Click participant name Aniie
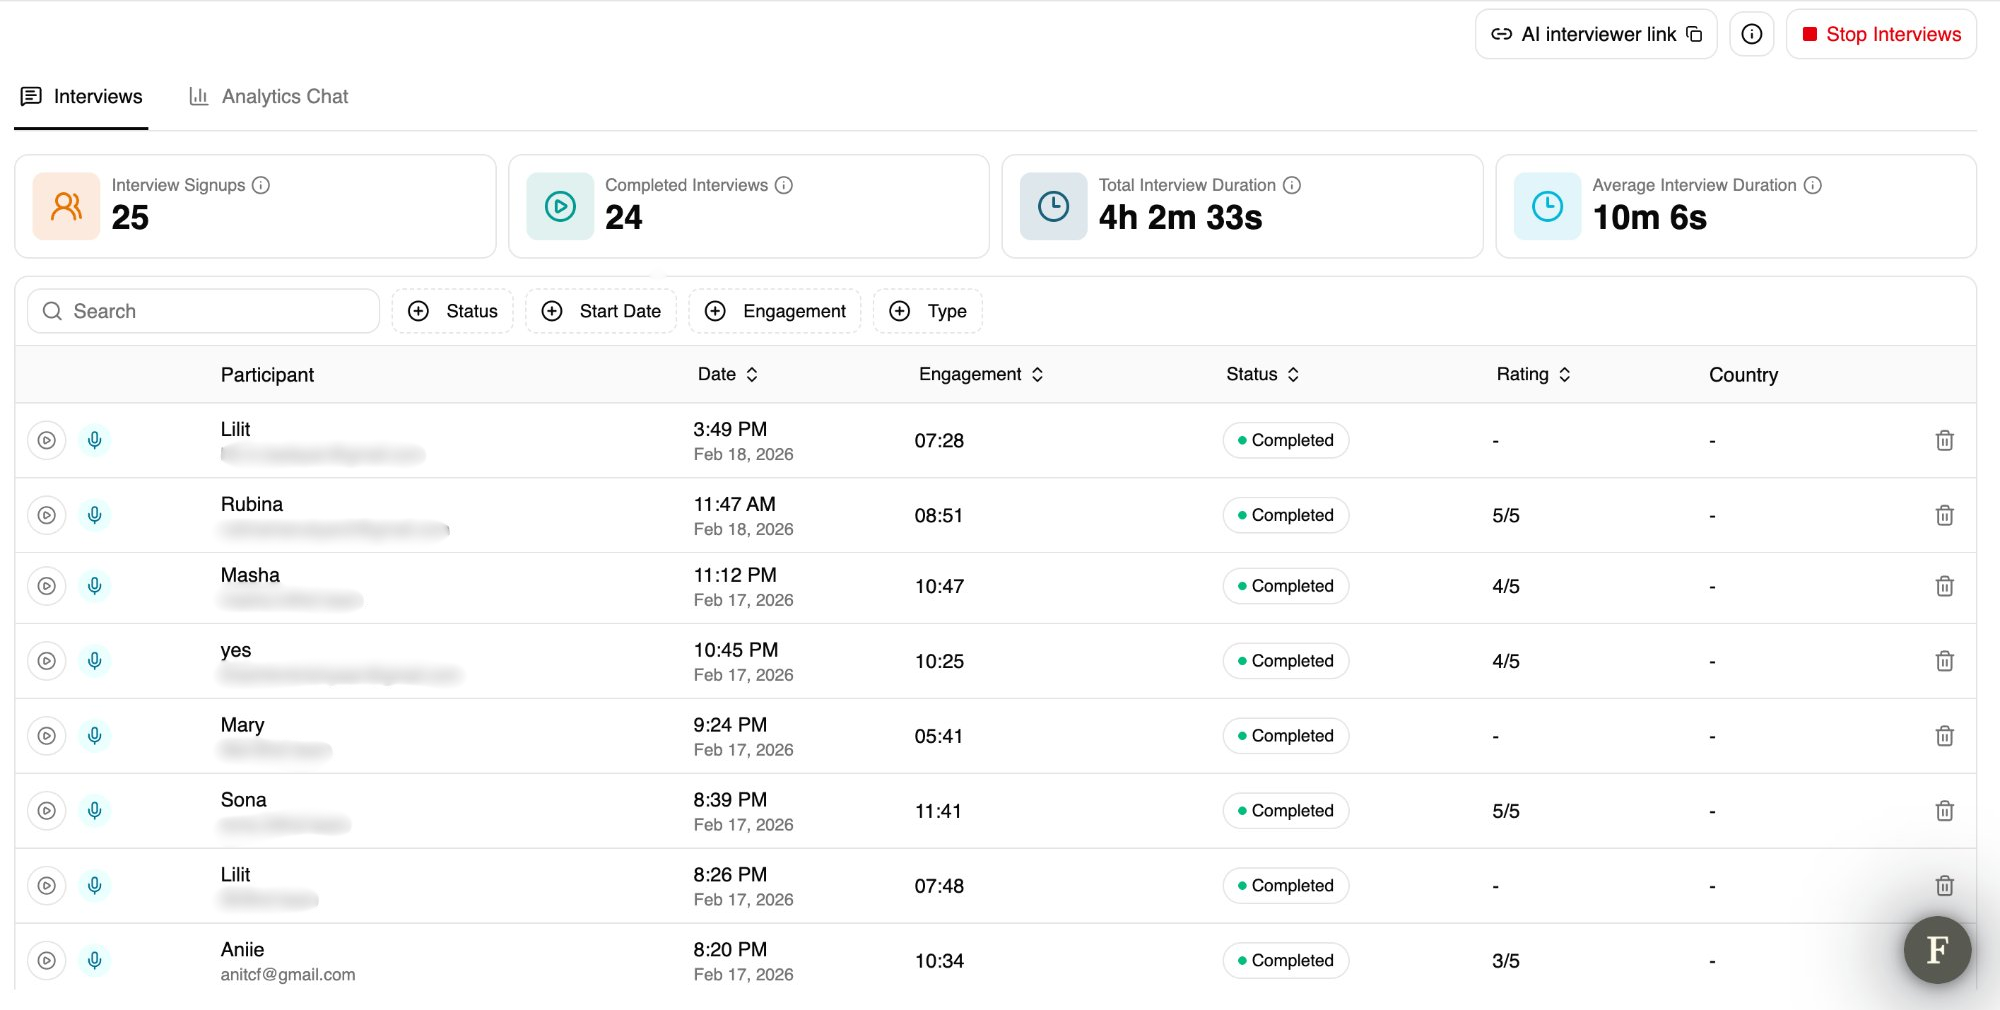 tap(243, 950)
